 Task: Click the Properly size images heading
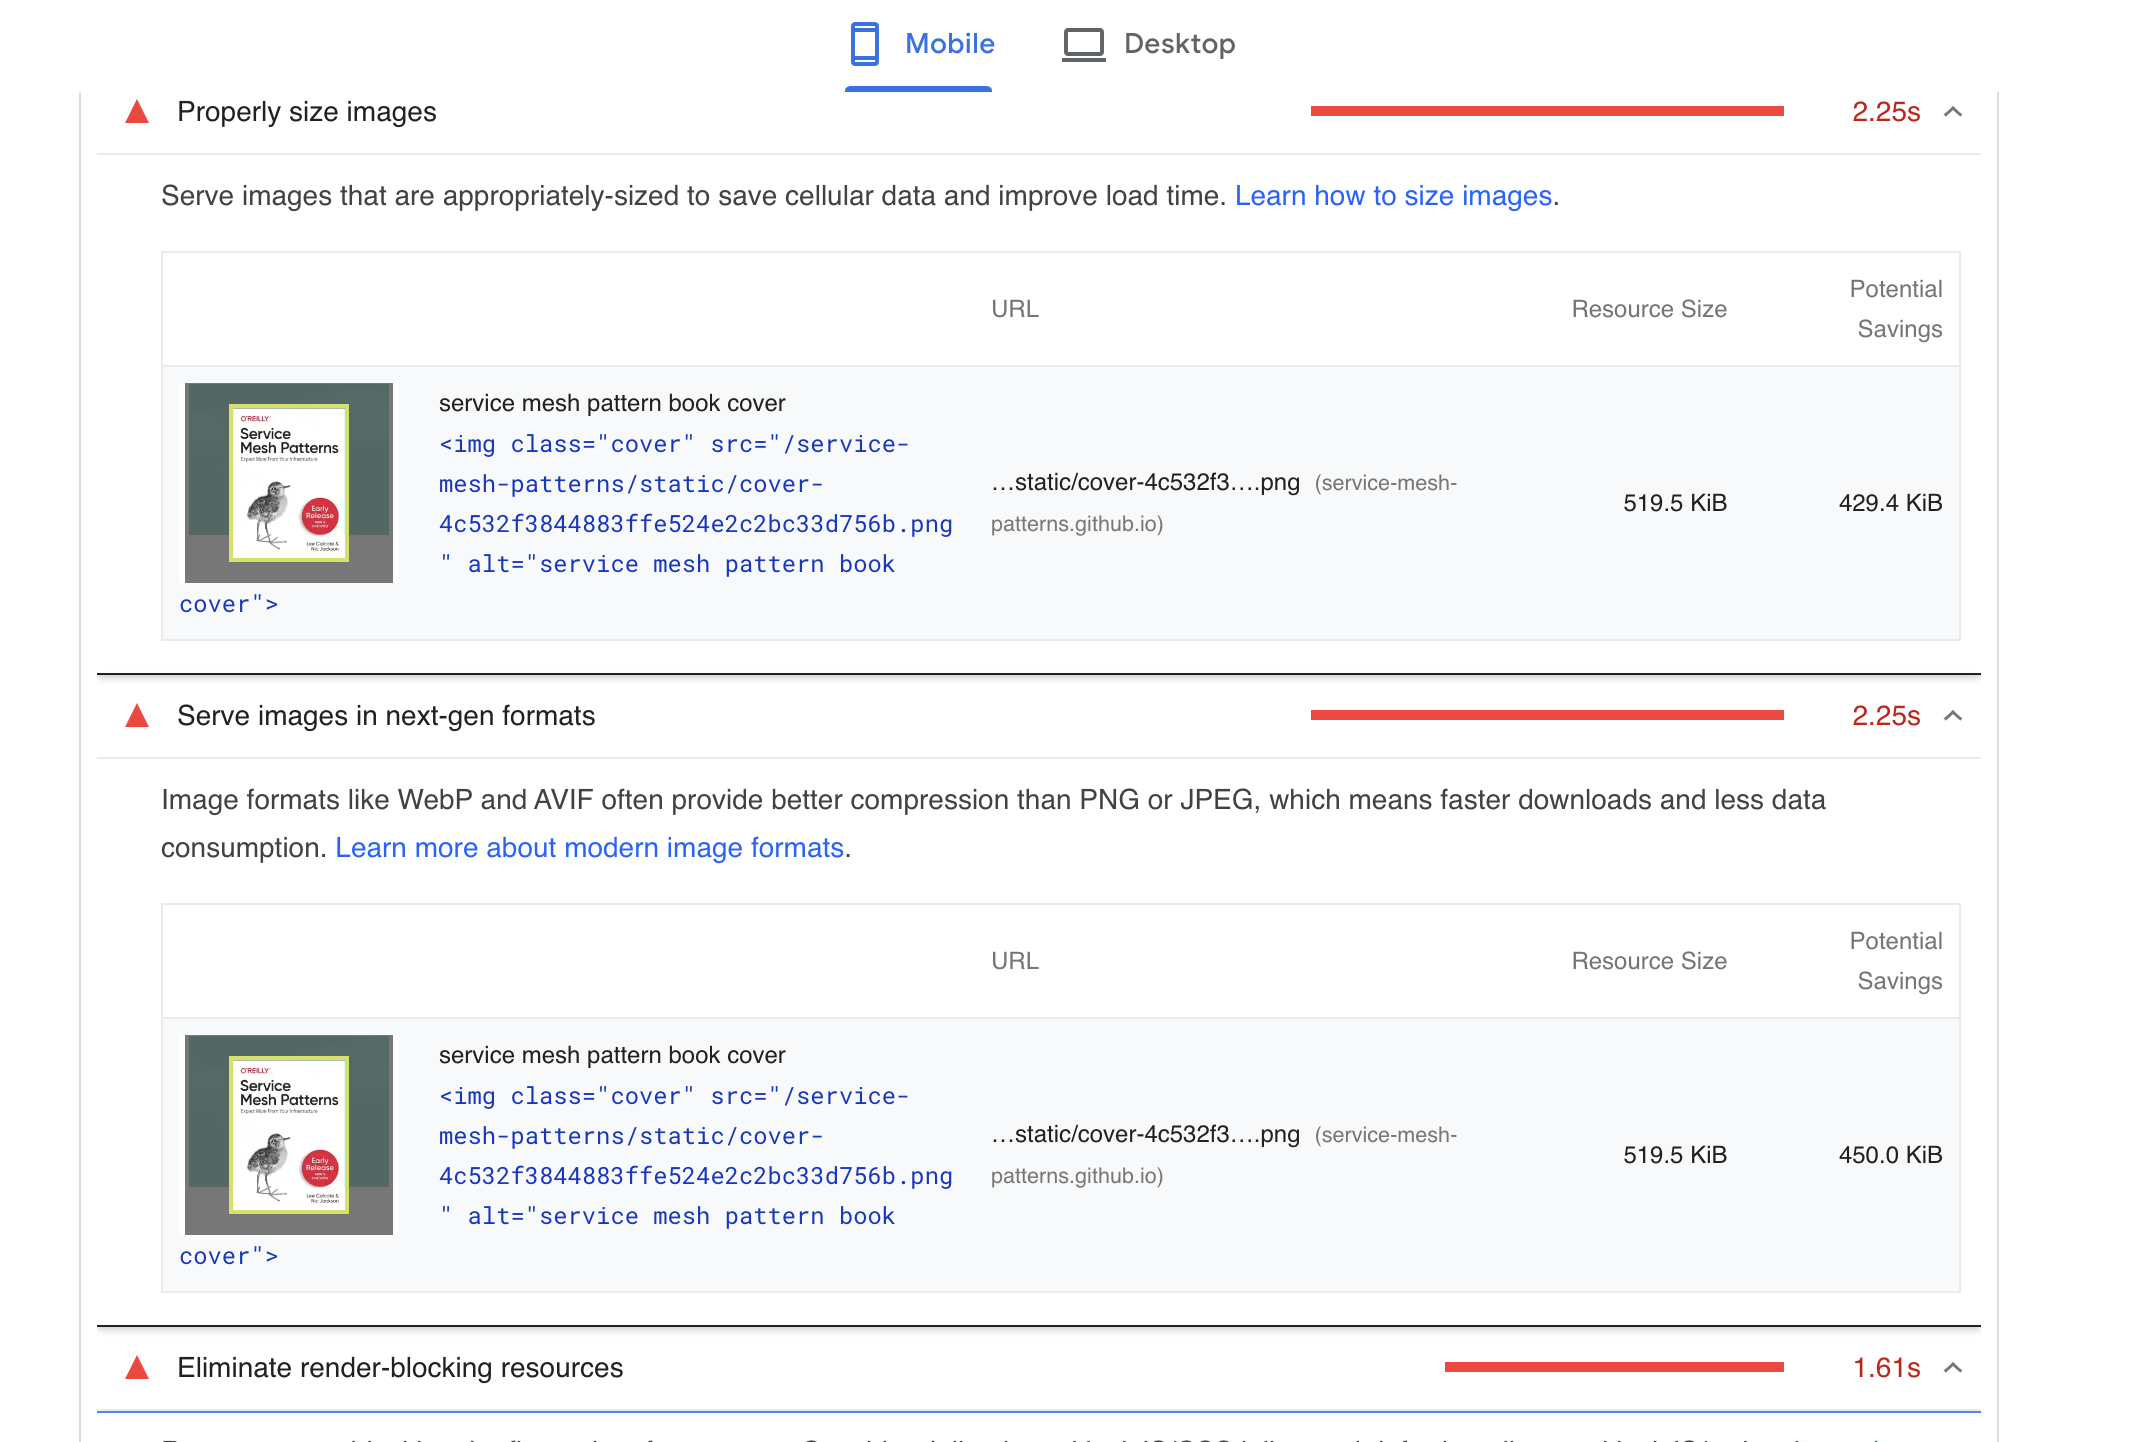coord(307,111)
